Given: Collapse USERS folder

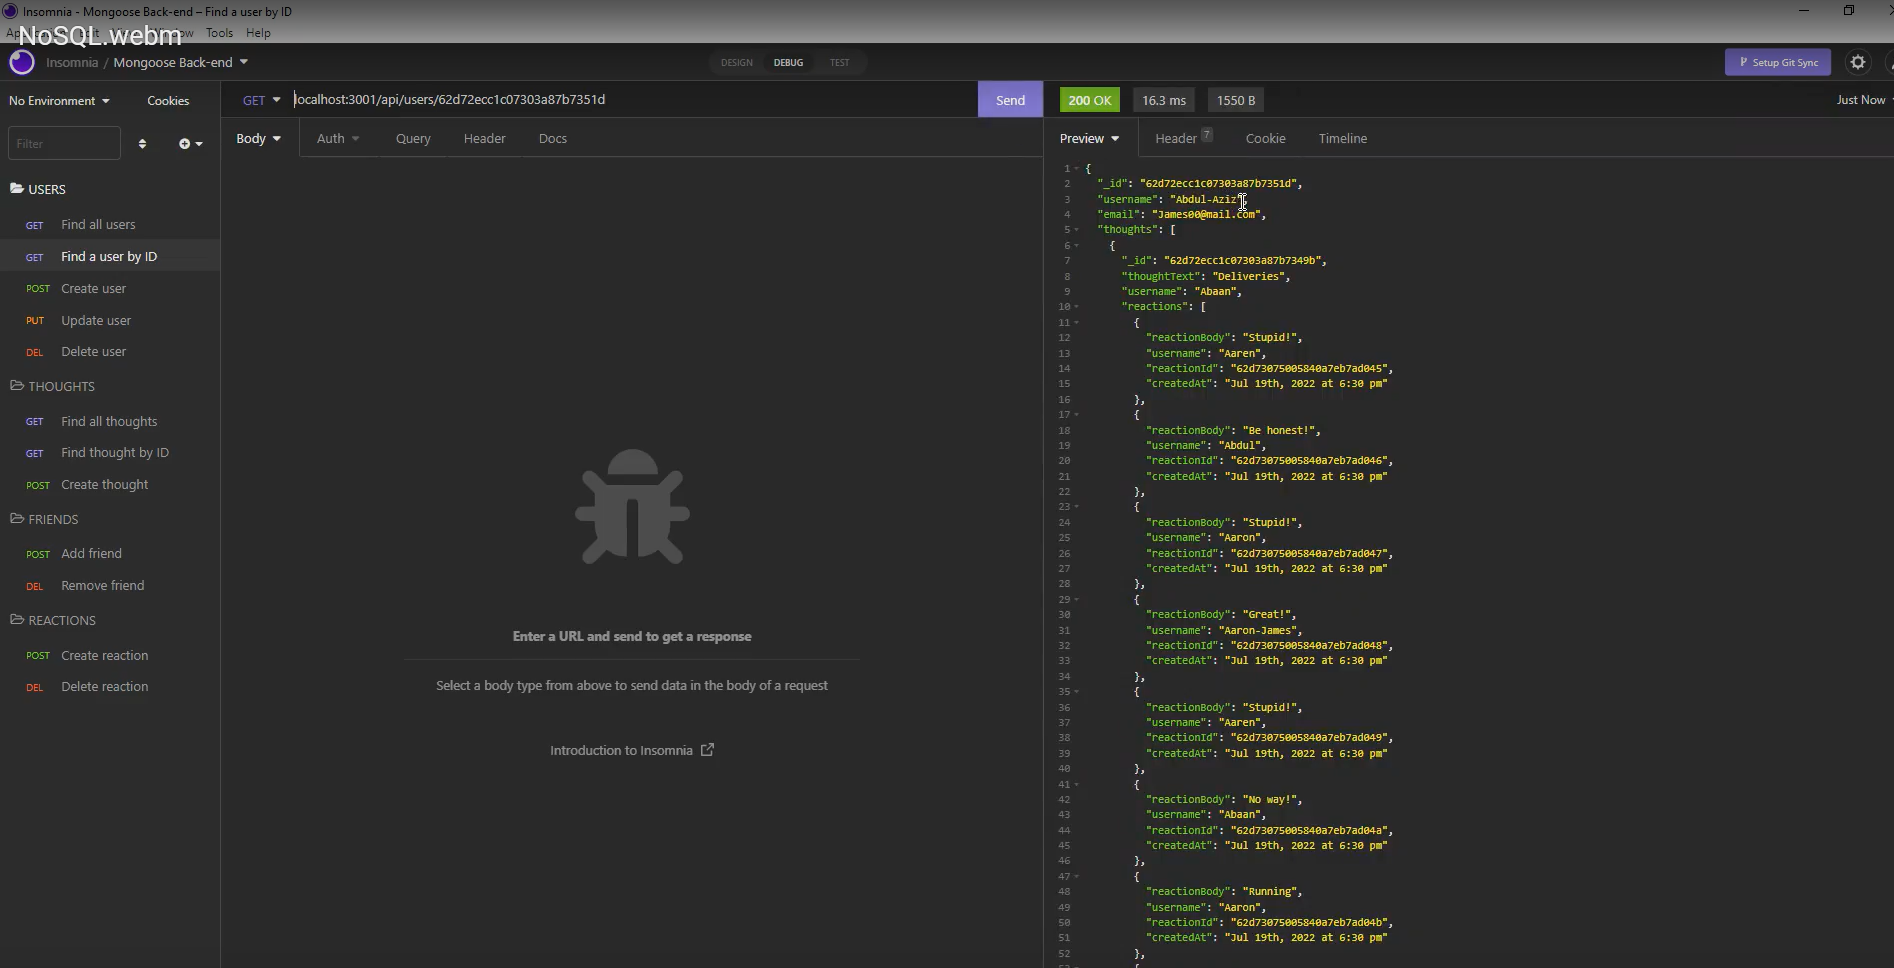Looking at the screenshot, I should pyautogui.click(x=37, y=189).
